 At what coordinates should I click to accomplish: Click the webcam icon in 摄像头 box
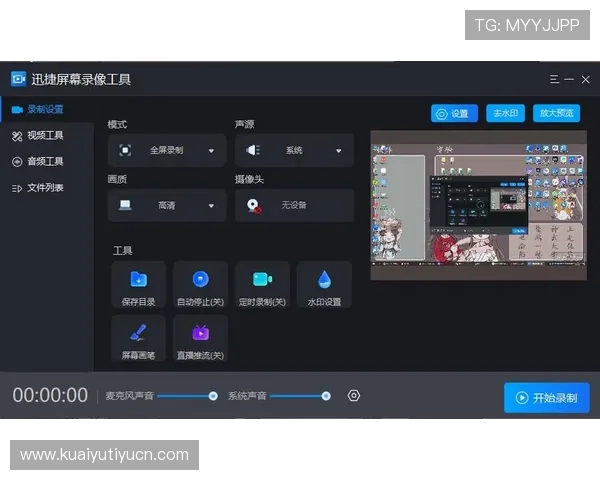[253, 206]
